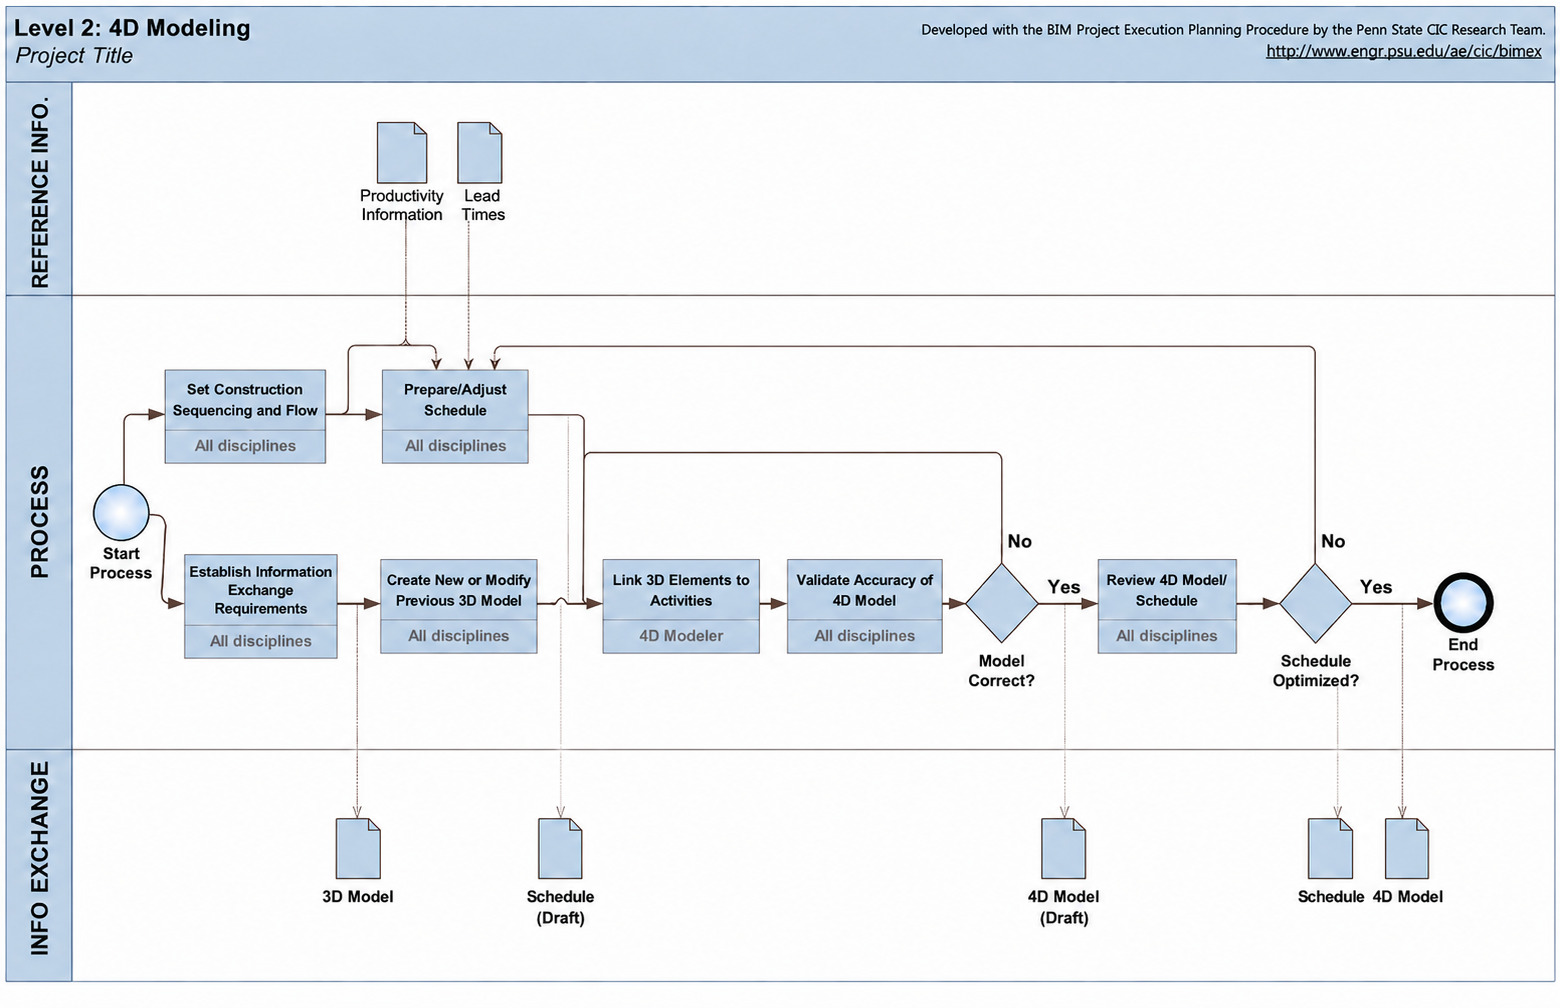Click All disciplines under Establish Information Exchange

point(261,641)
